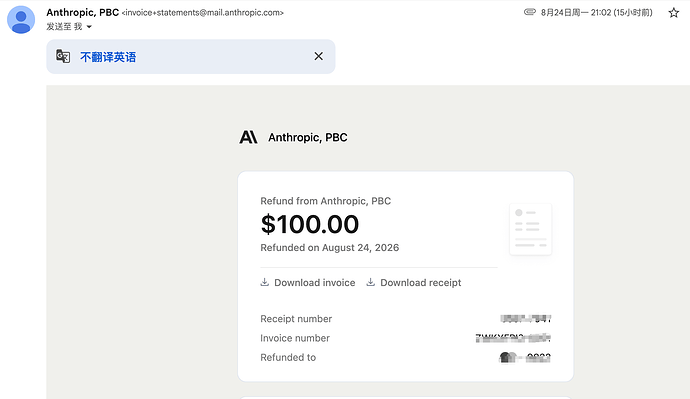Dismiss the translation banner with X

coord(319,56)
